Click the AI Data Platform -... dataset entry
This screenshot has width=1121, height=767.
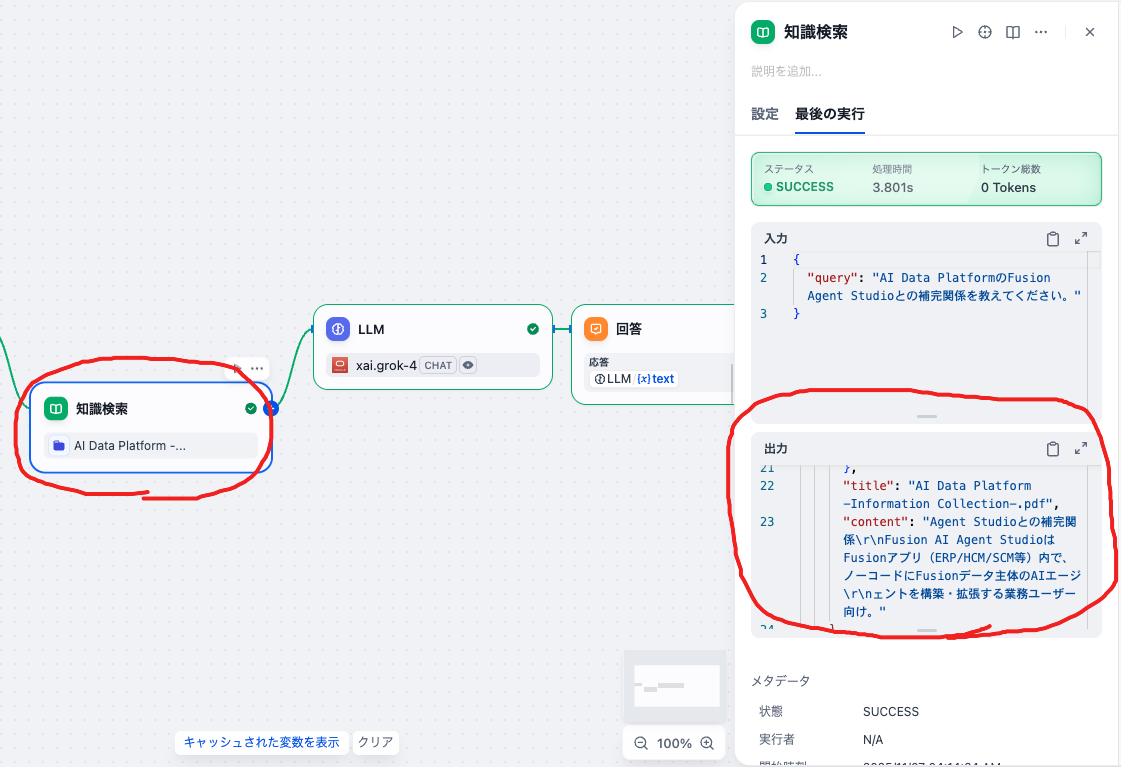pyautogui.click(x=151, y=445)
